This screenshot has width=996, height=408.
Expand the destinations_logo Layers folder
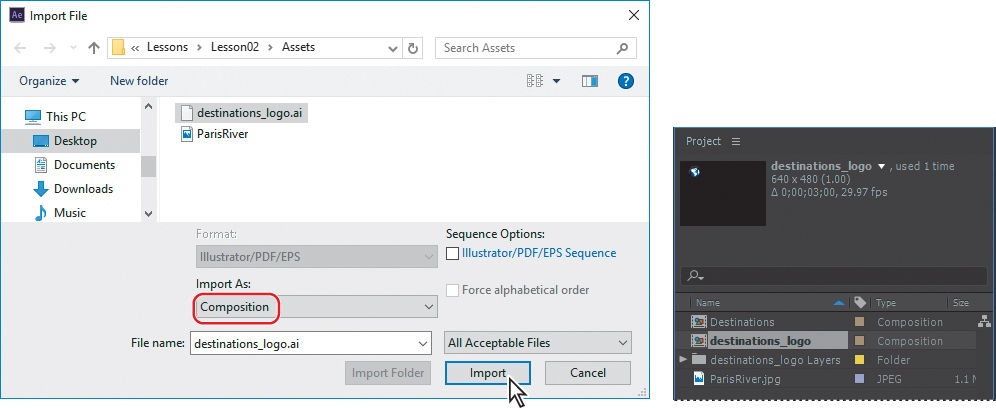click(683, 360)
